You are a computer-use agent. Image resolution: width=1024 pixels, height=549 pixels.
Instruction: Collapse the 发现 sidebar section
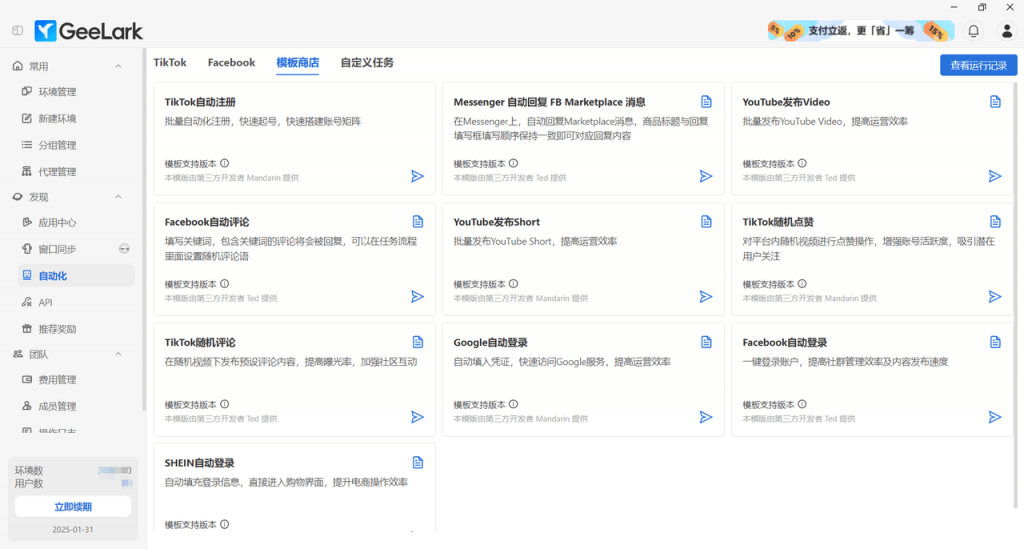click(118, 197)
